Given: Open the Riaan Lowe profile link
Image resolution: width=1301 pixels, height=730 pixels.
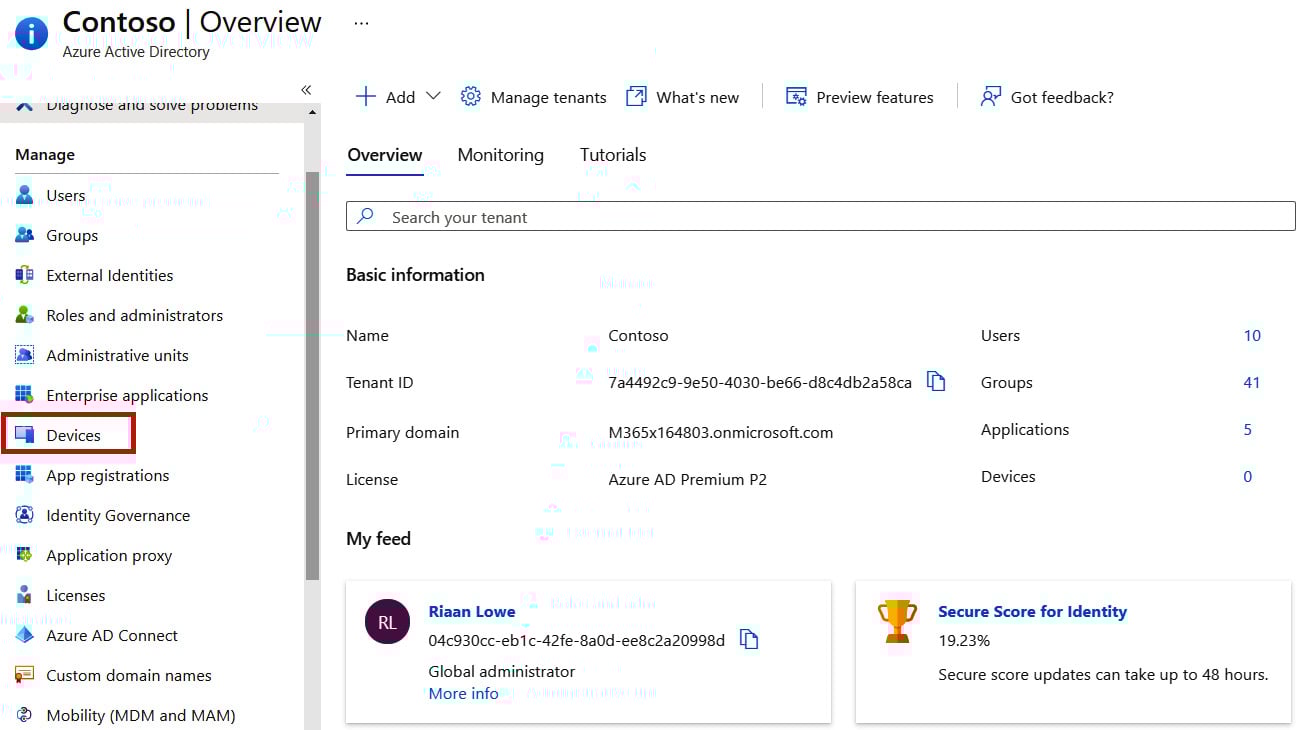Looking at the screenshot, I should (x=472, y=611).
